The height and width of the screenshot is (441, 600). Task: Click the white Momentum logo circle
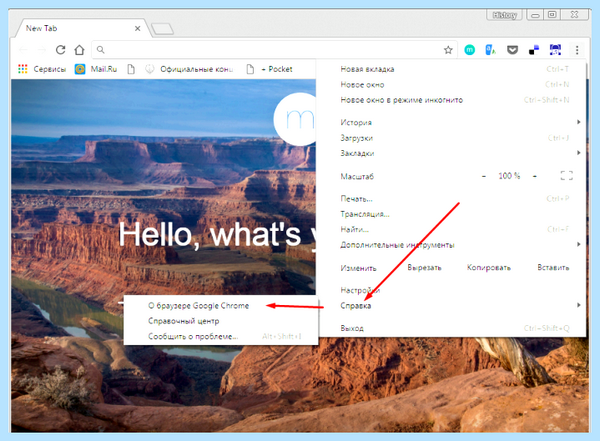pos(295,119)
